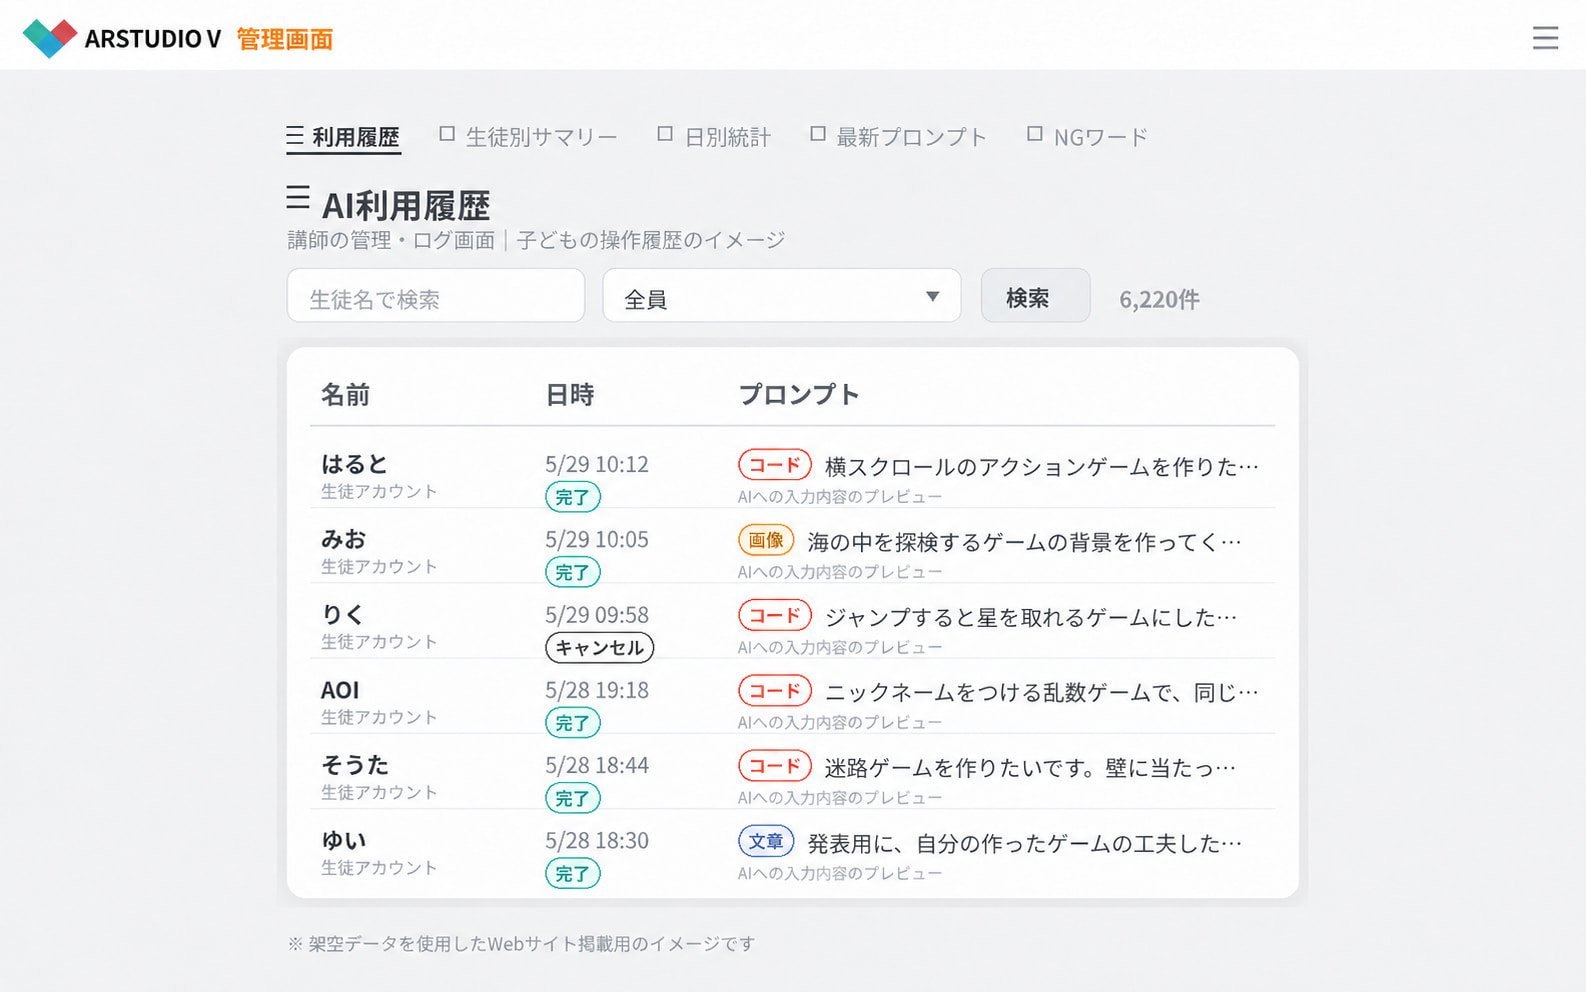Click the 6,220件 result count
The height and width of the screenshot is (992, 1586).
pyautogui.click(x=1159, y=299)
